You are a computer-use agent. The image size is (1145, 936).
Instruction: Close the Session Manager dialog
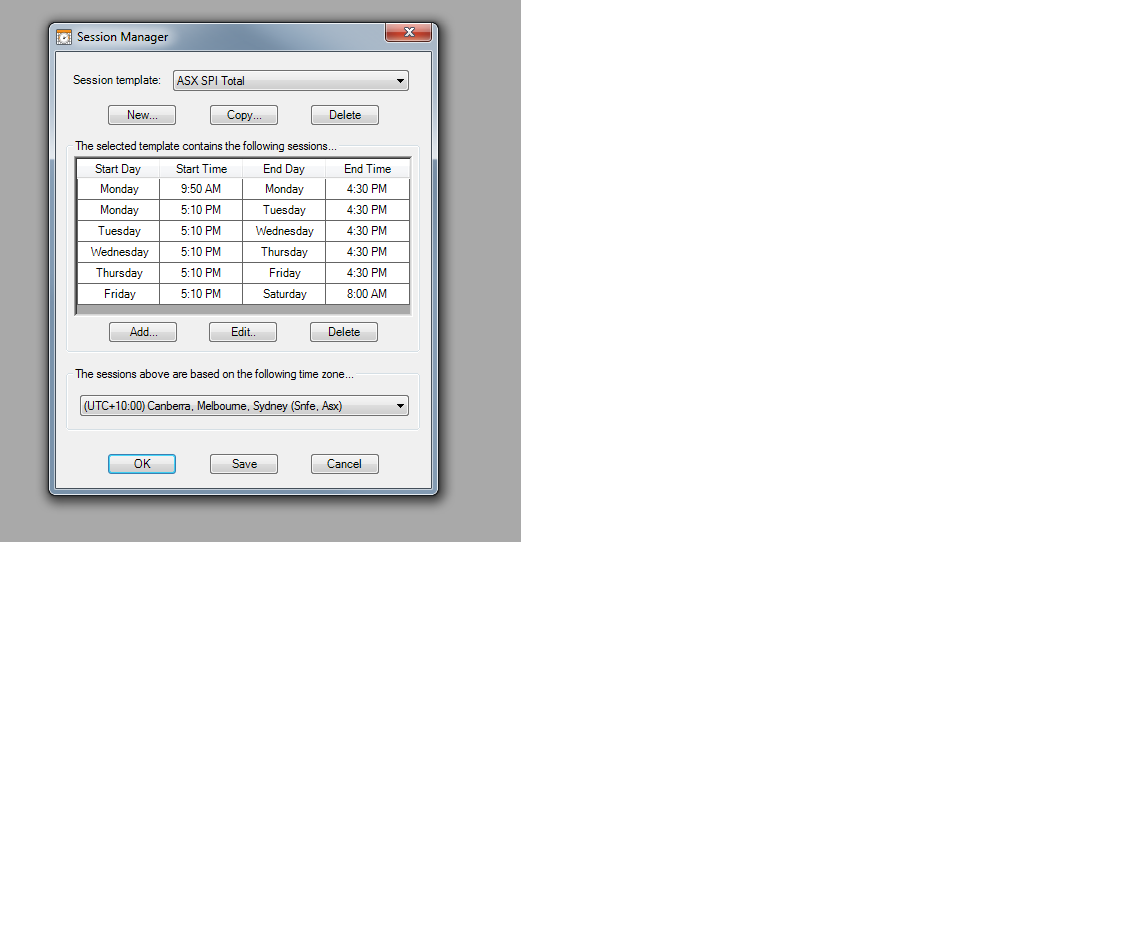408,32
